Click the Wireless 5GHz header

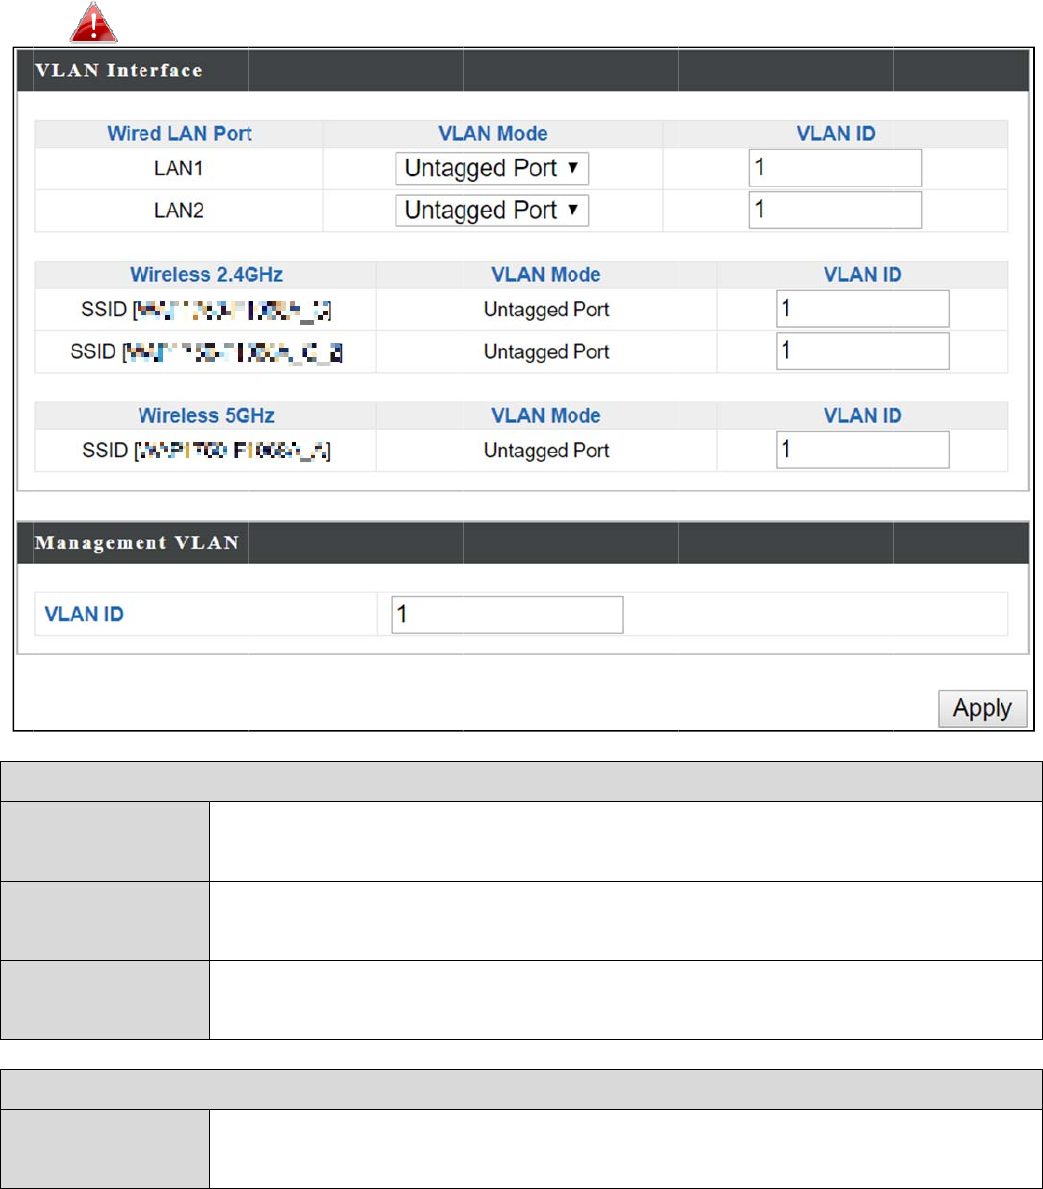pyautogui.click(x=206, y=416)
